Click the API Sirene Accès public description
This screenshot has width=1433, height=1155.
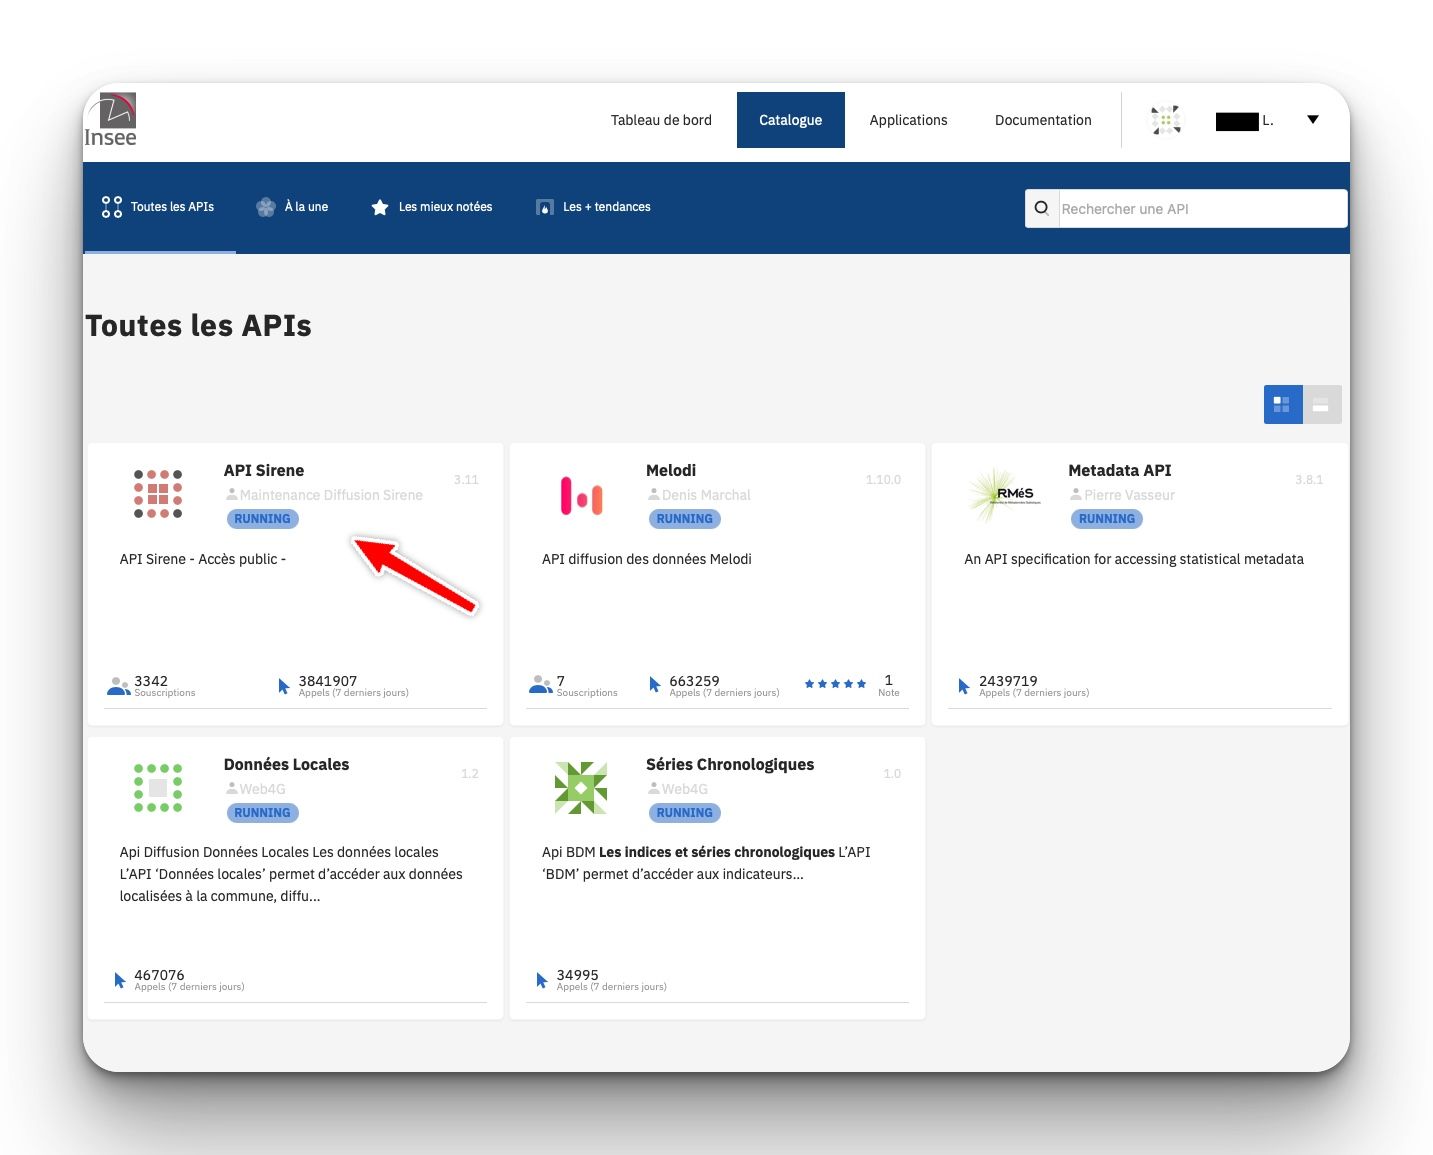point(202,559)
